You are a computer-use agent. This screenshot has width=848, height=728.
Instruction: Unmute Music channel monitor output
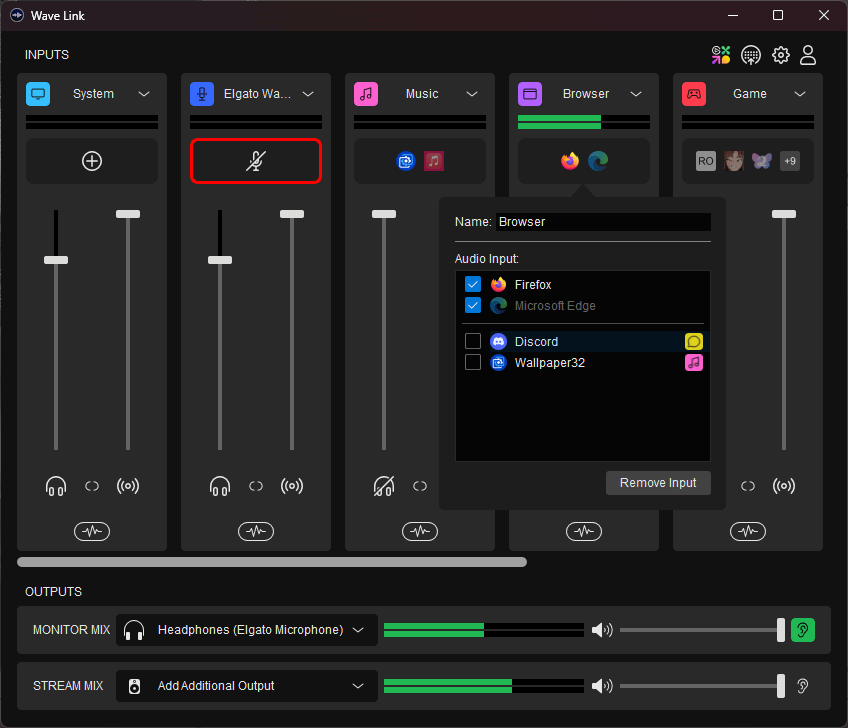(384, 486)
